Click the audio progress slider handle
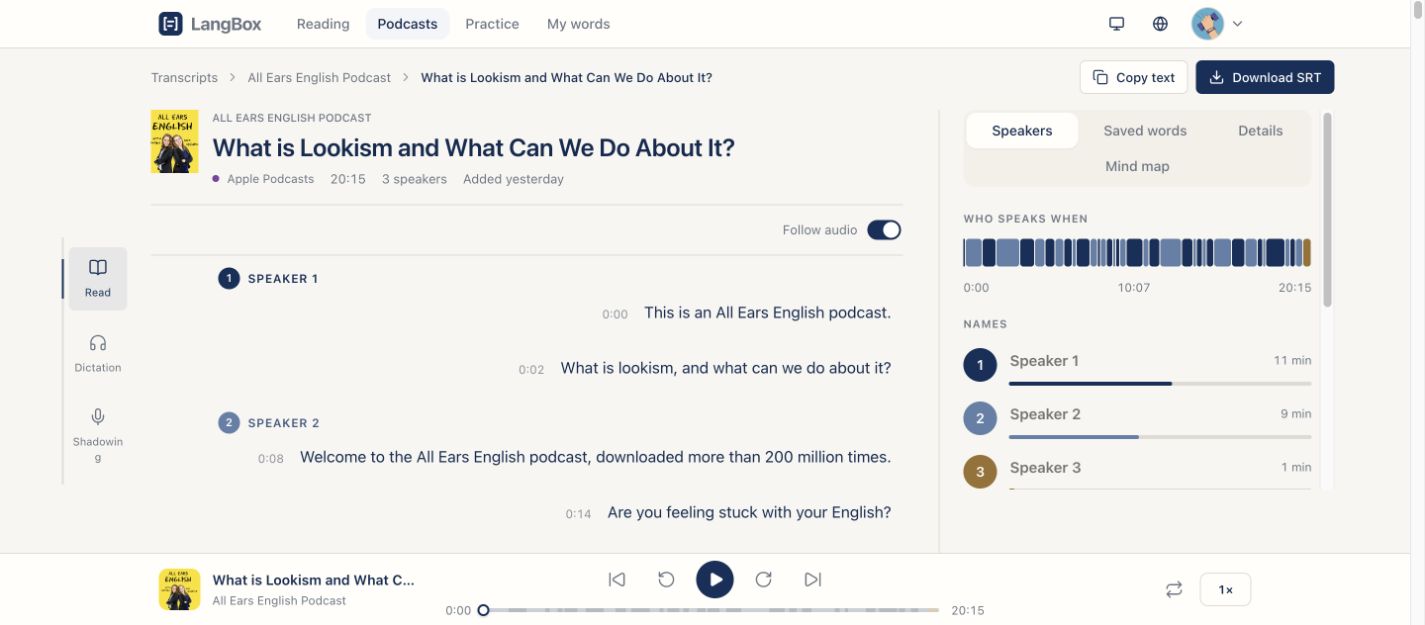Viewport: 1425px width, 625px height. click(x=483, y=610)
